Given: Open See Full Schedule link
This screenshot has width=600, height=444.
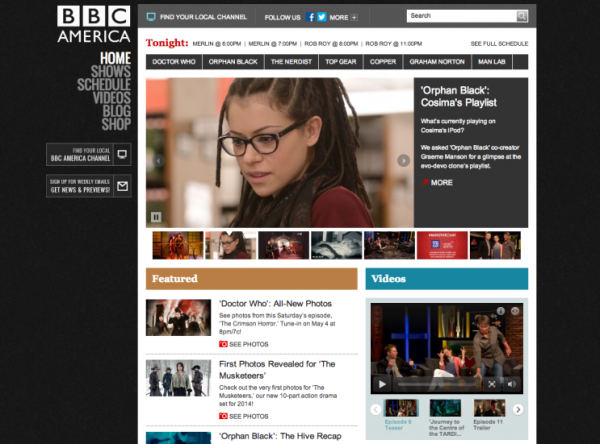Looking at the screenshot, I should pos(499,44).
